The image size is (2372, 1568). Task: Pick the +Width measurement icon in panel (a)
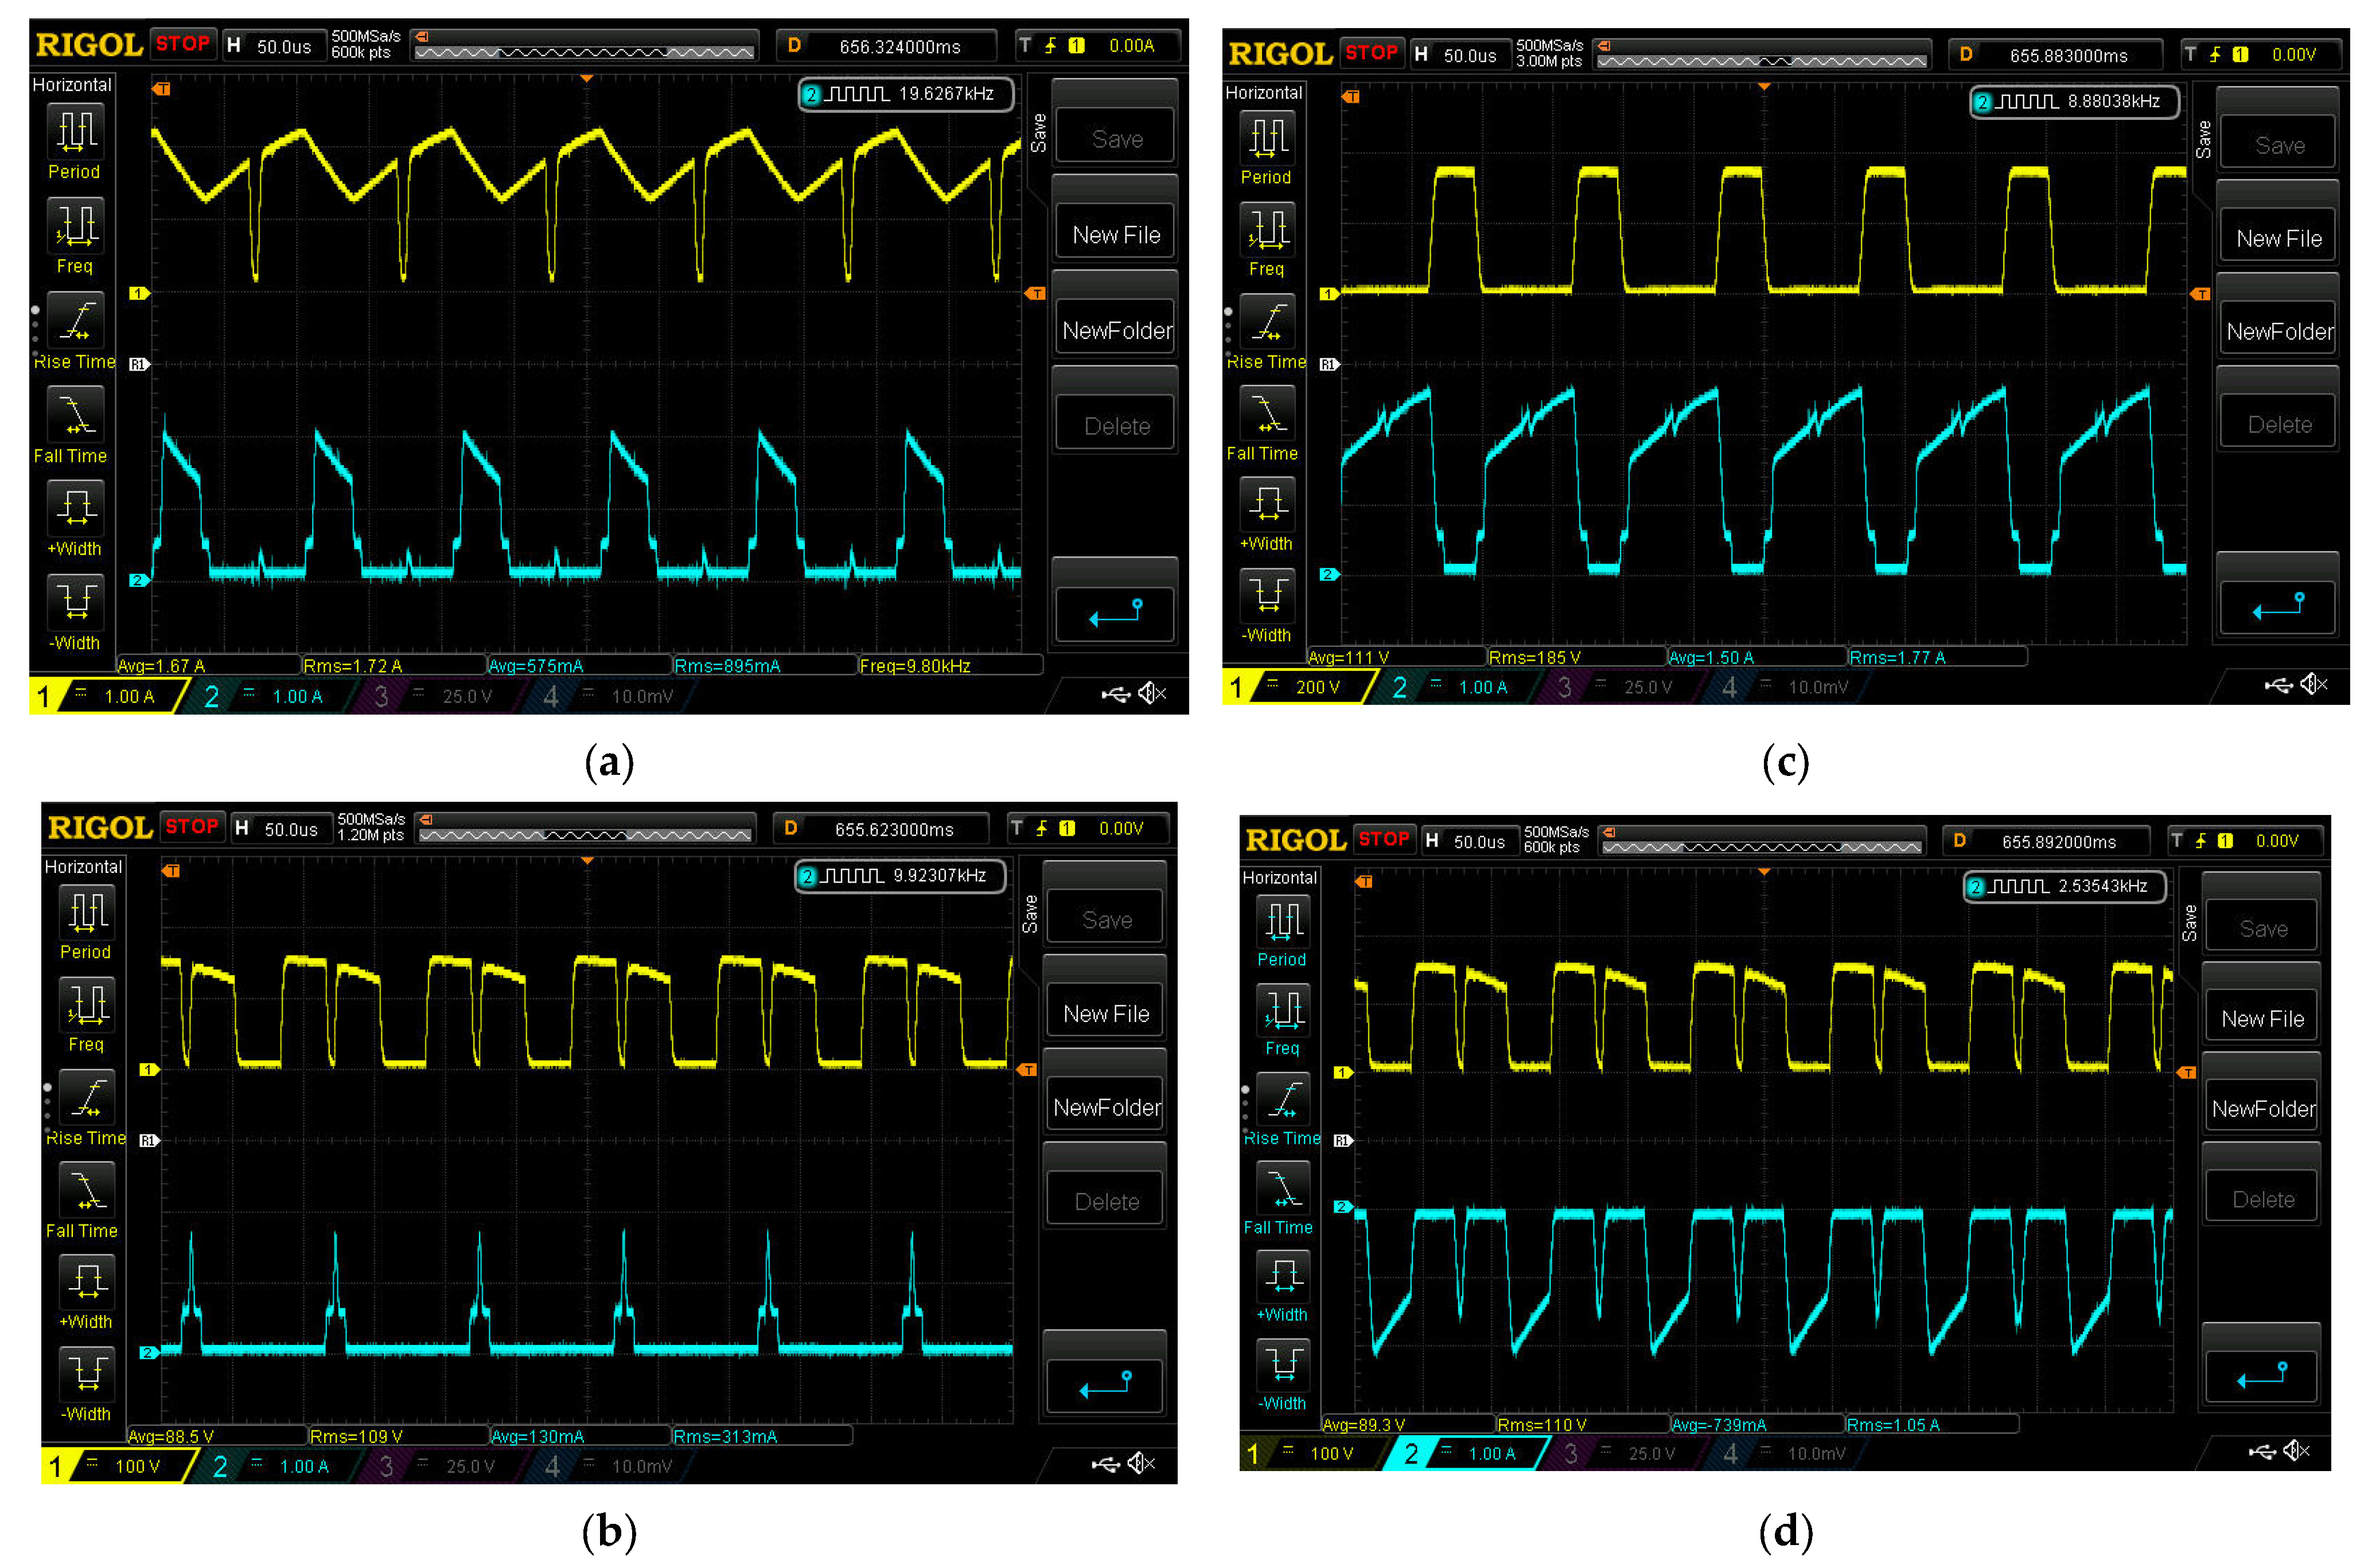(75, 507)
